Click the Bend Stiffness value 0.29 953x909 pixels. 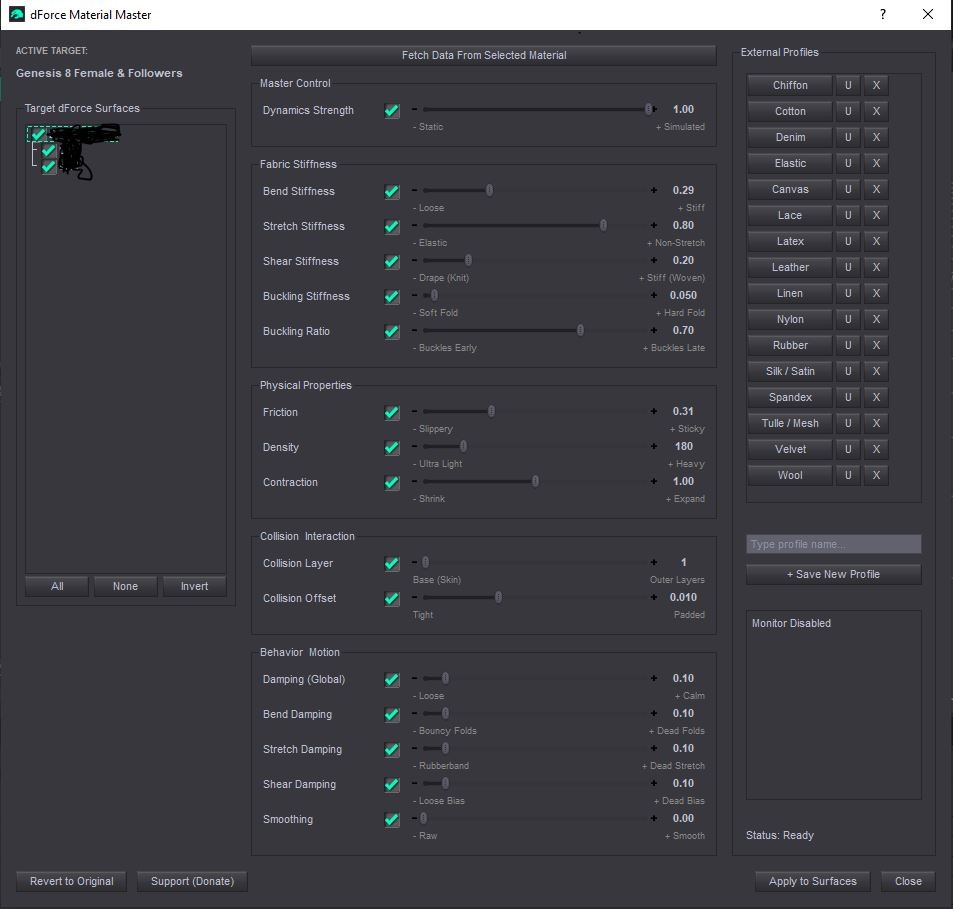click(683, 190)
